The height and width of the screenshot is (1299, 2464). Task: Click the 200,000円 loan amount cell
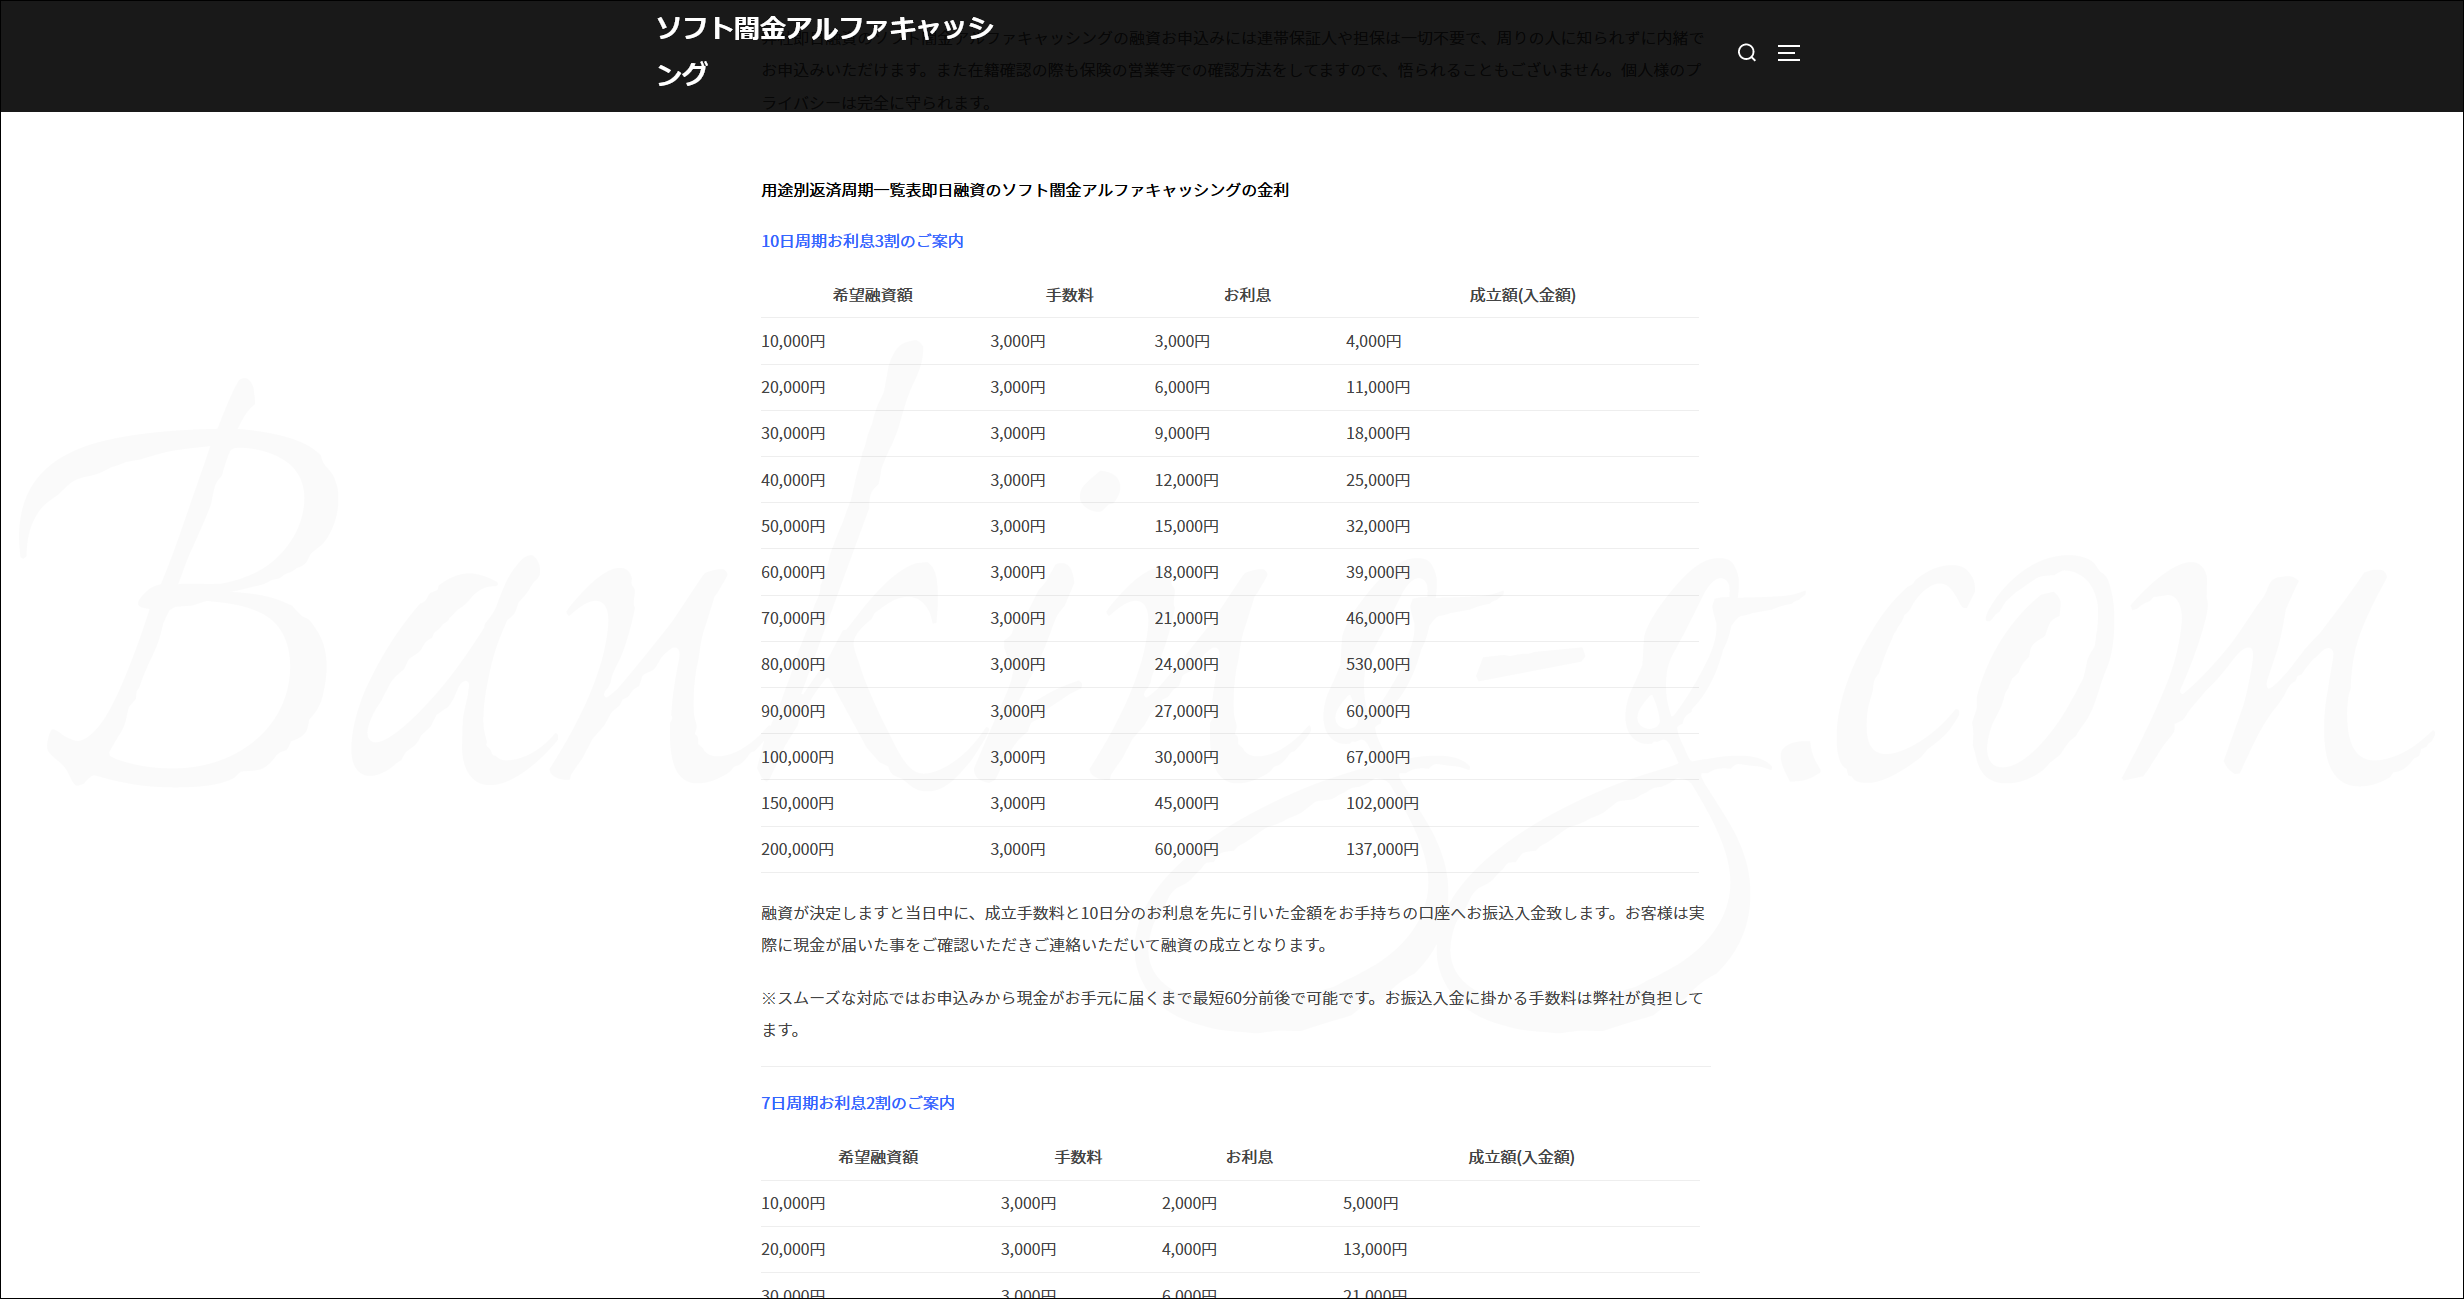point(797,849)
